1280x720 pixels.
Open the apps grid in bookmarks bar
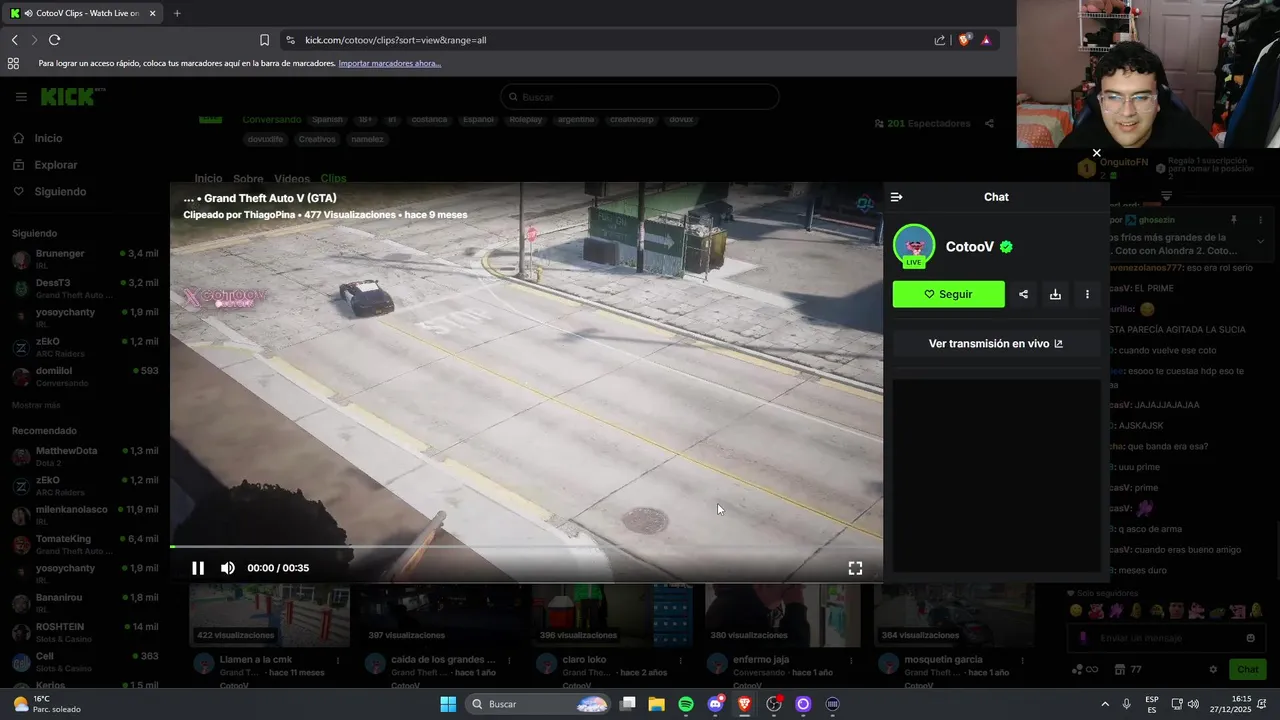(x=13, y=63)
